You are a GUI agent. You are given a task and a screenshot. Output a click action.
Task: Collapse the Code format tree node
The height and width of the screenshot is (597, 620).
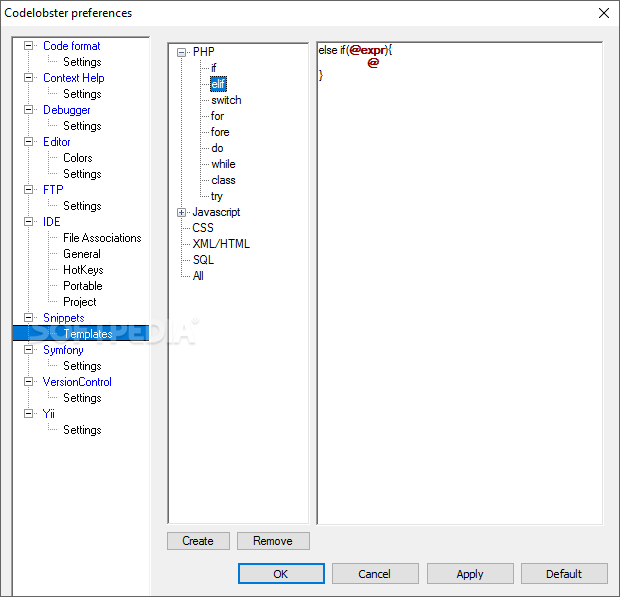[x=28, y=45]
